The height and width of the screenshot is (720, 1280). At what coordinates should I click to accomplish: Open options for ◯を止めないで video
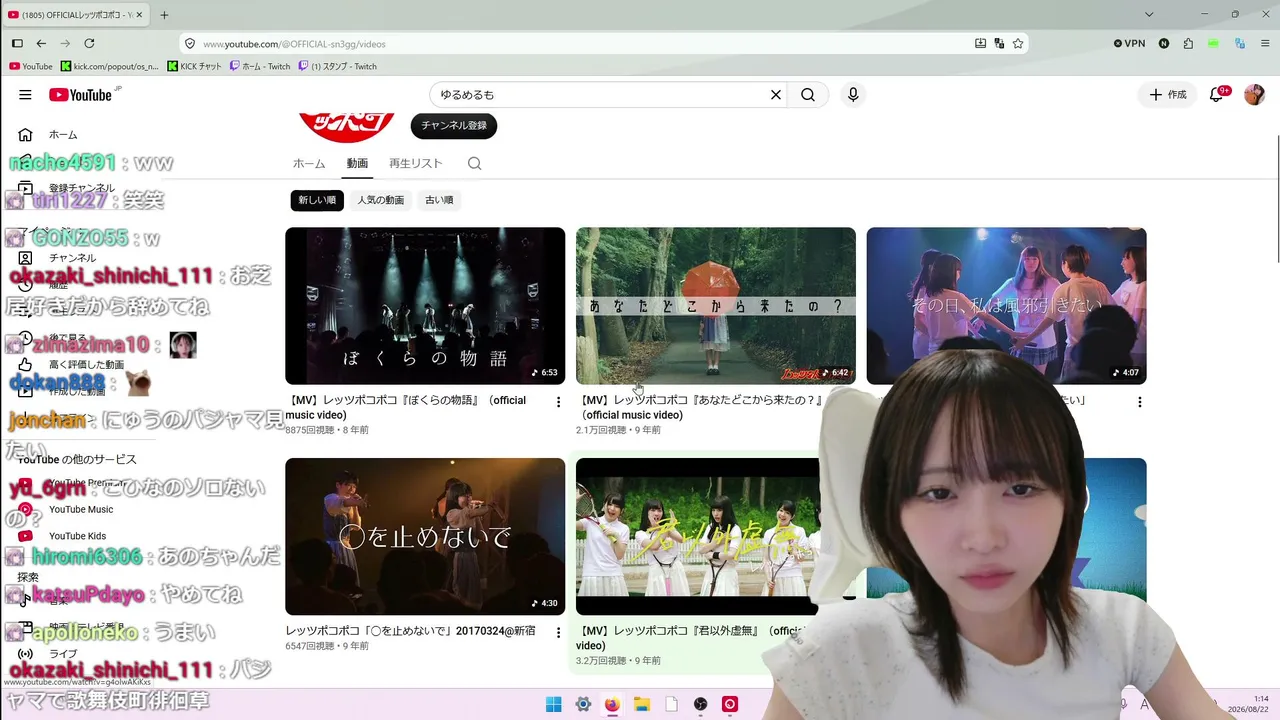click(x=558, y=633)
